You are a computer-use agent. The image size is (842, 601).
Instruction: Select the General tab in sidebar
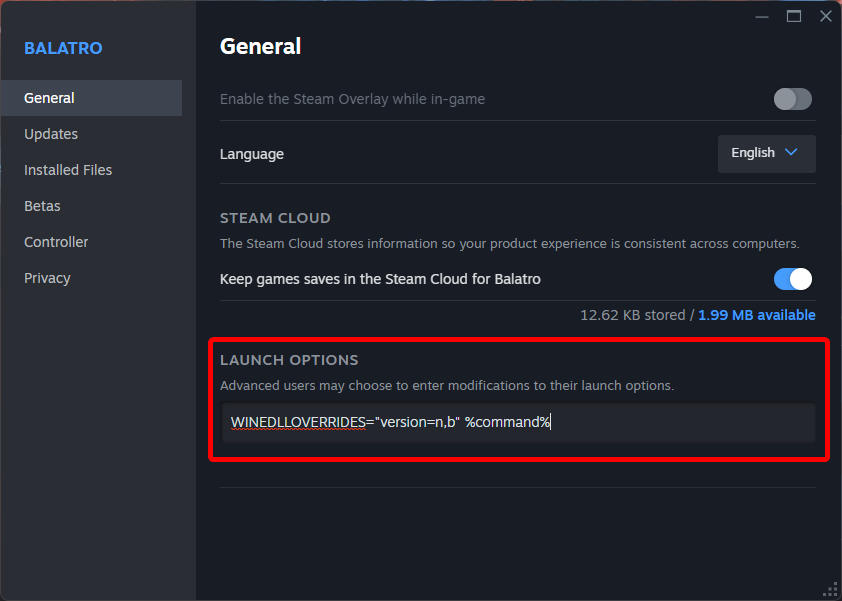pyautogui.click(x=50, y=98)
